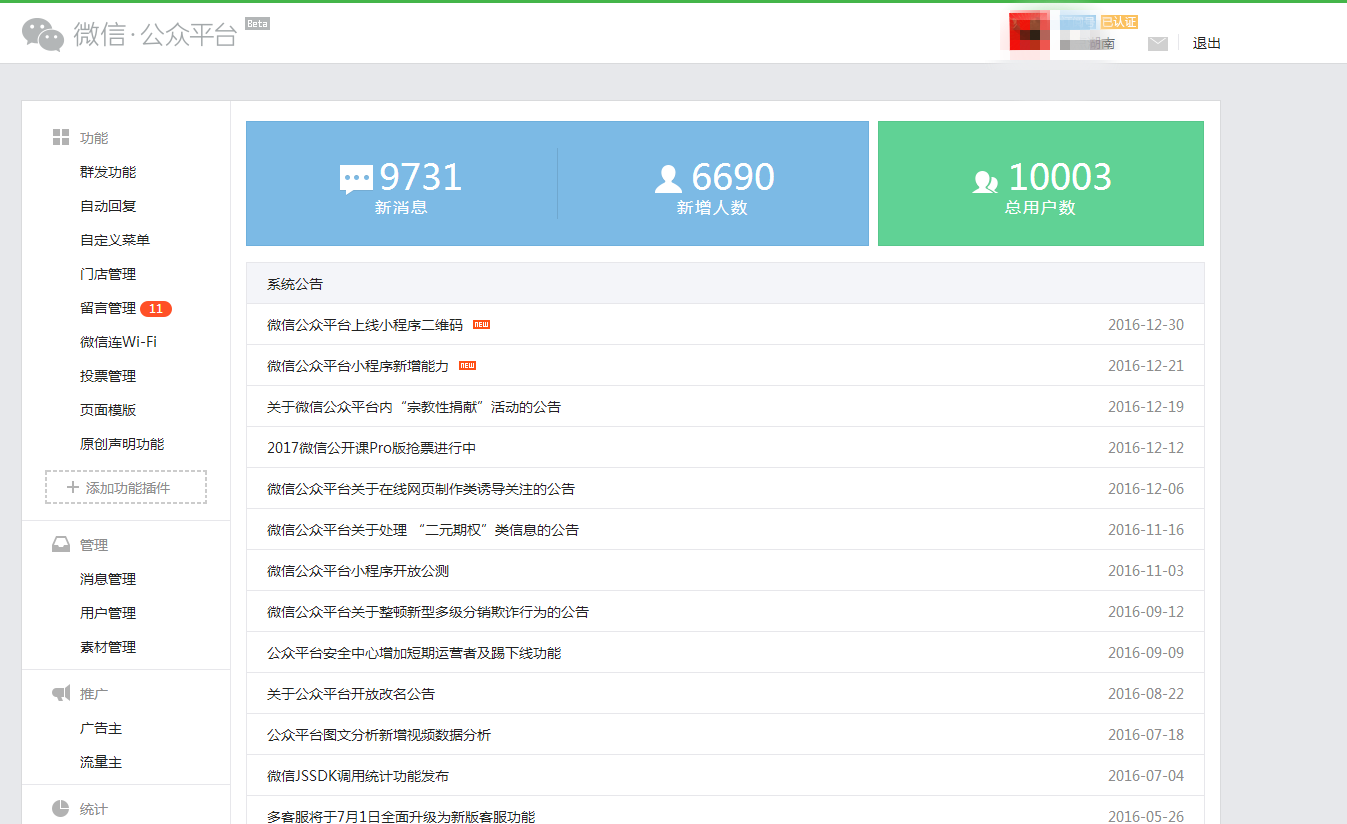Open 消息管理 in sidebar
This screenshot has width=1347, height=824.
pos(108,579)
